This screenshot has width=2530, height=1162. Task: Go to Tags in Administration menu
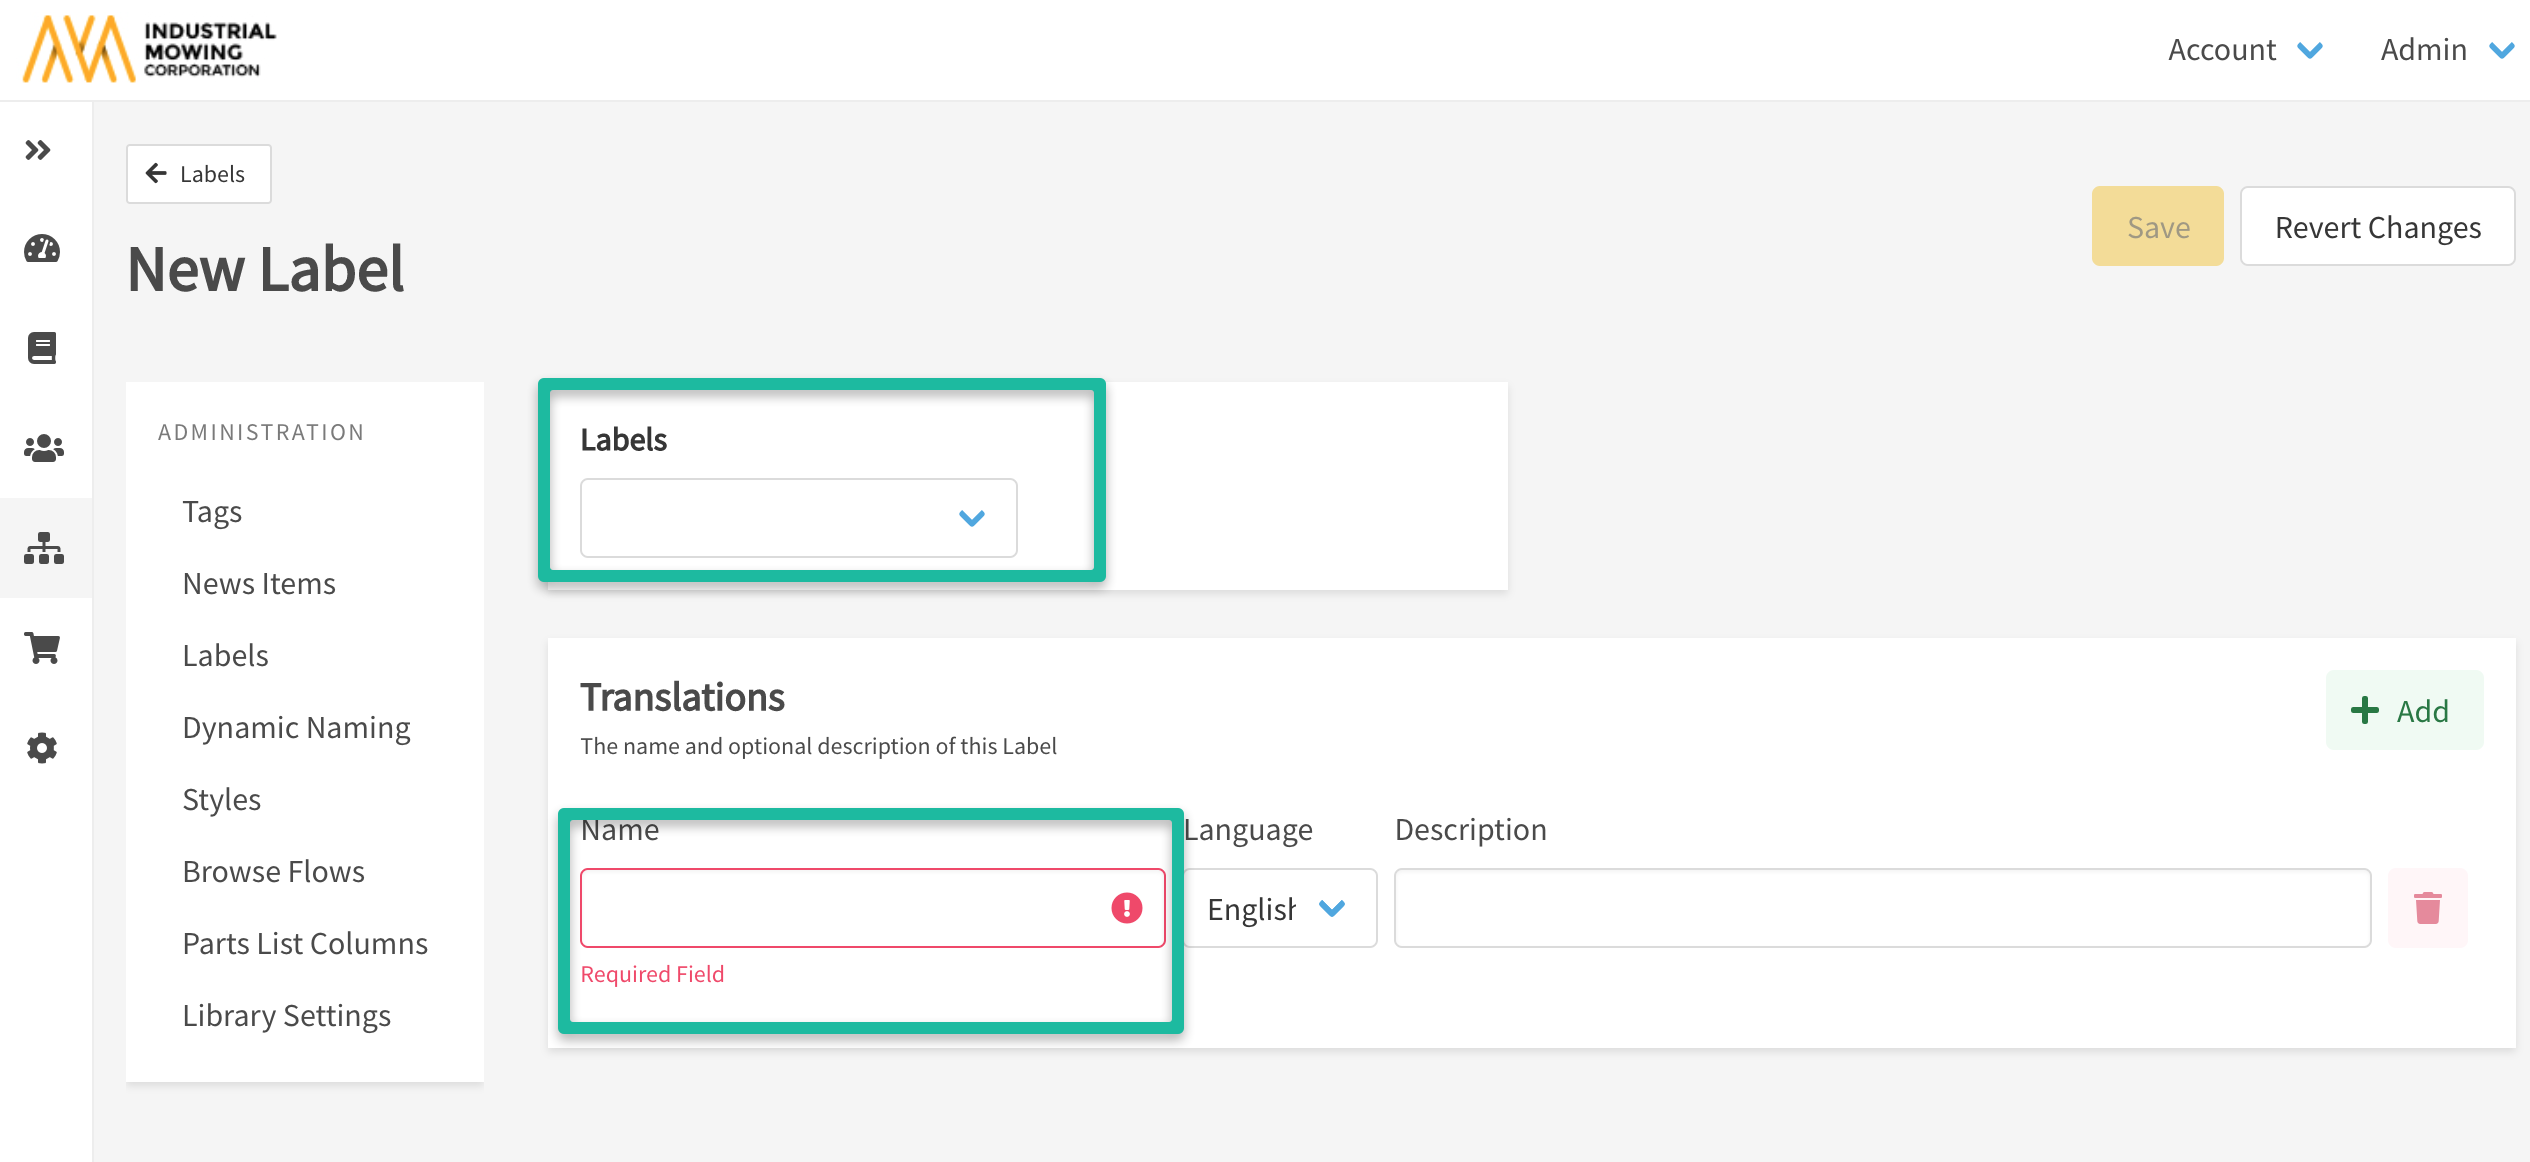(212, 512)
